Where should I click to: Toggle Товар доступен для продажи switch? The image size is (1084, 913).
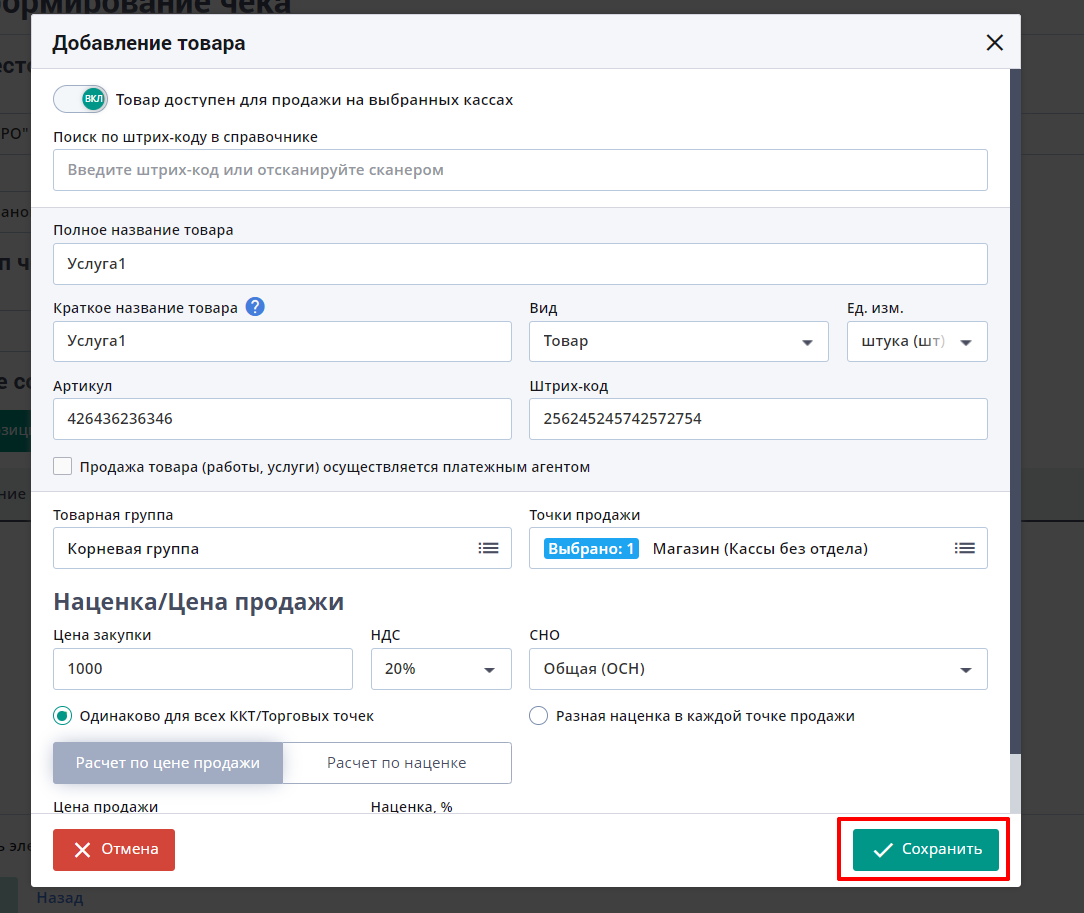pos(80,99)
